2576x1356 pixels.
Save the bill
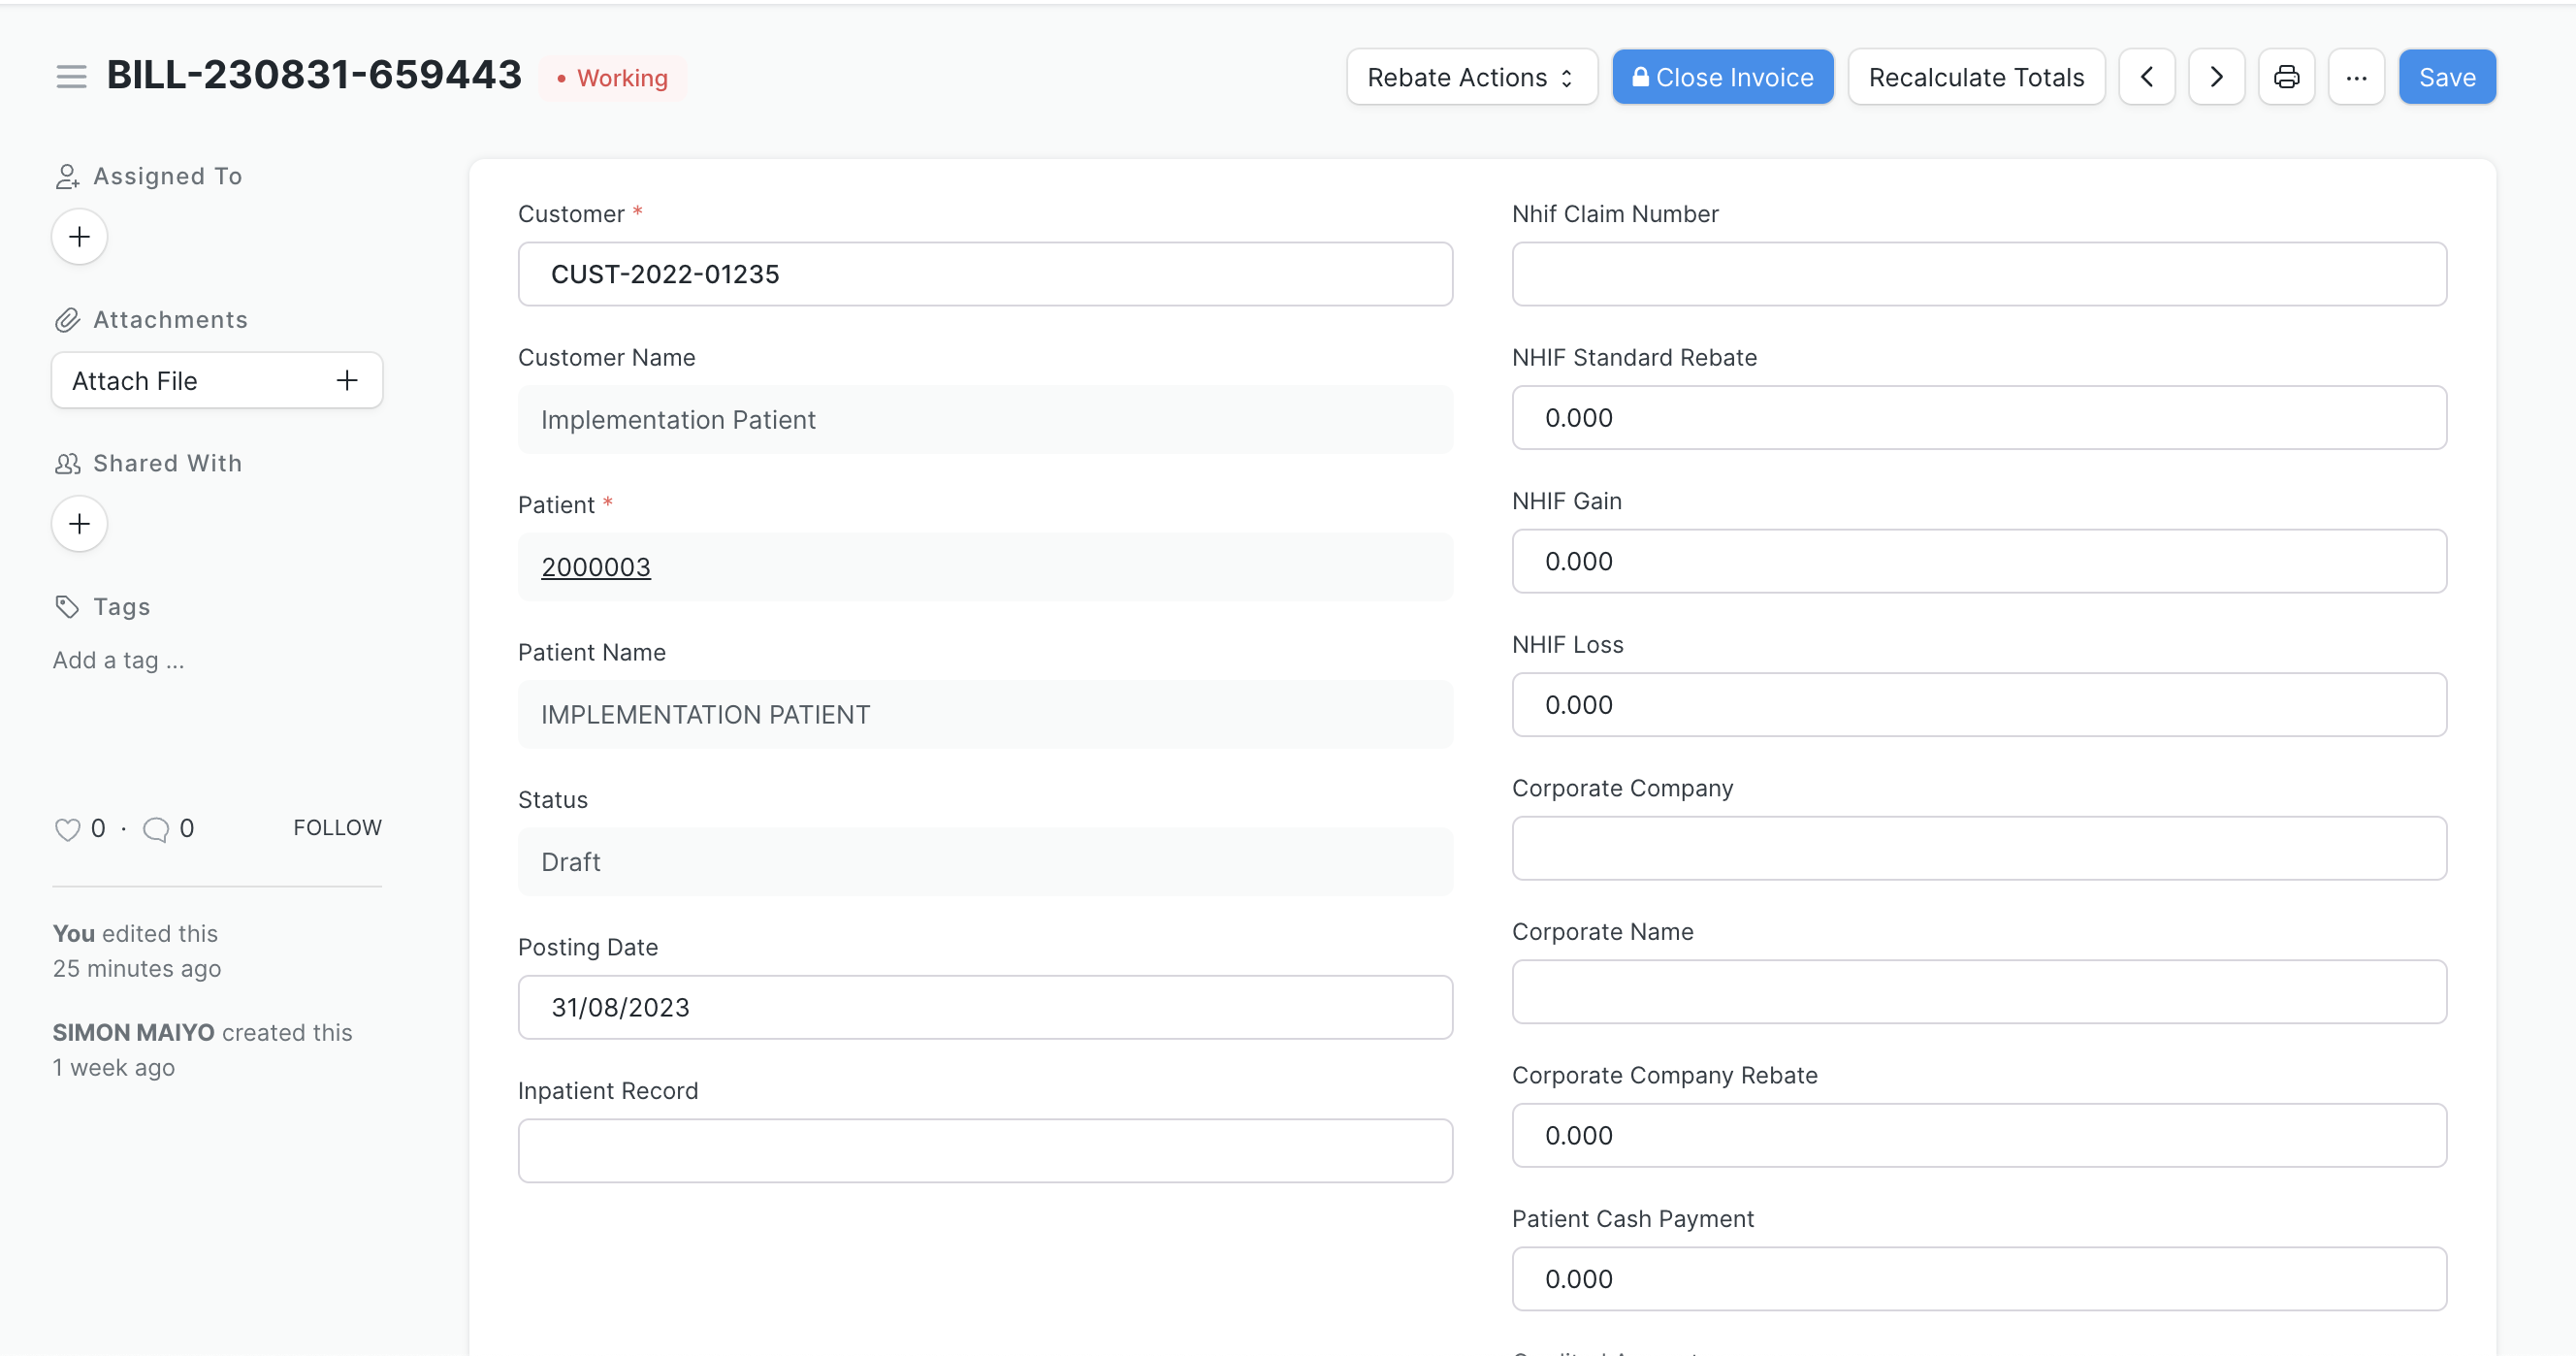[x=2446, y=77]
